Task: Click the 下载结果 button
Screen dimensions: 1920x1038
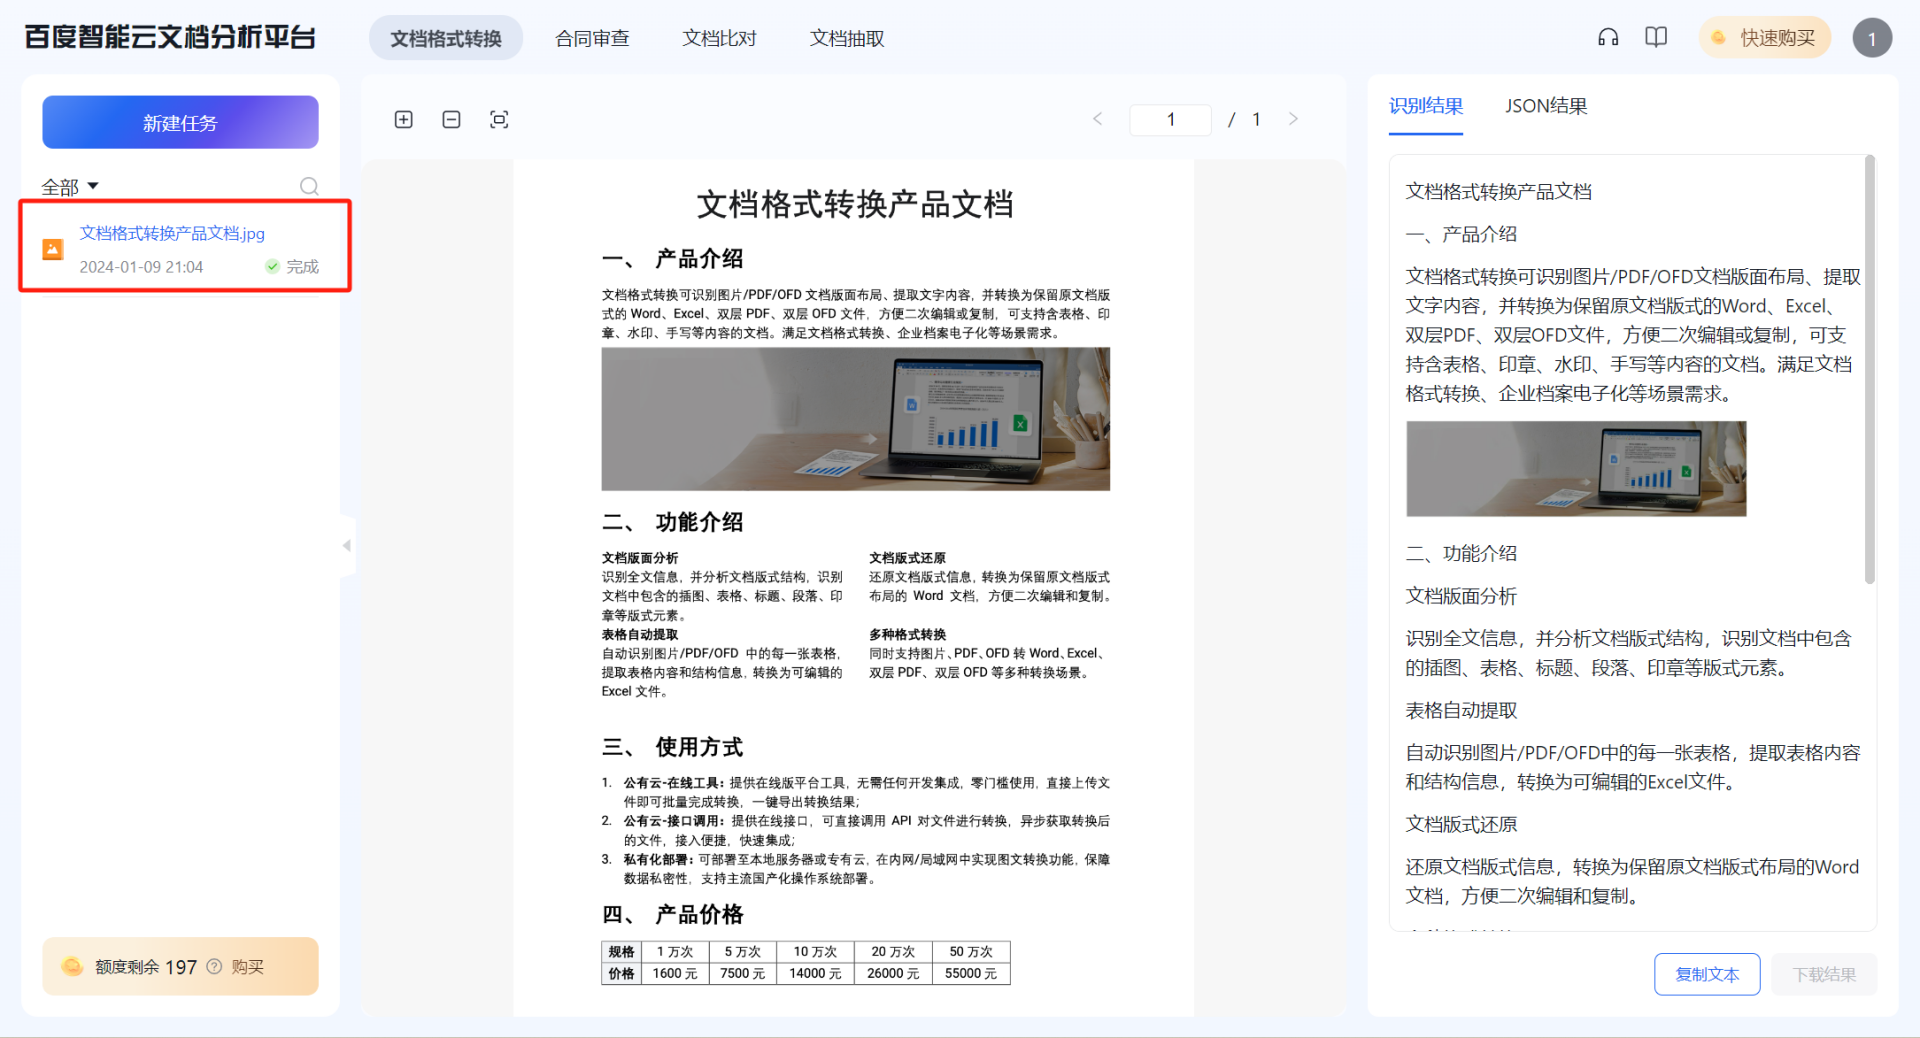Action: tap(1824, 974)
